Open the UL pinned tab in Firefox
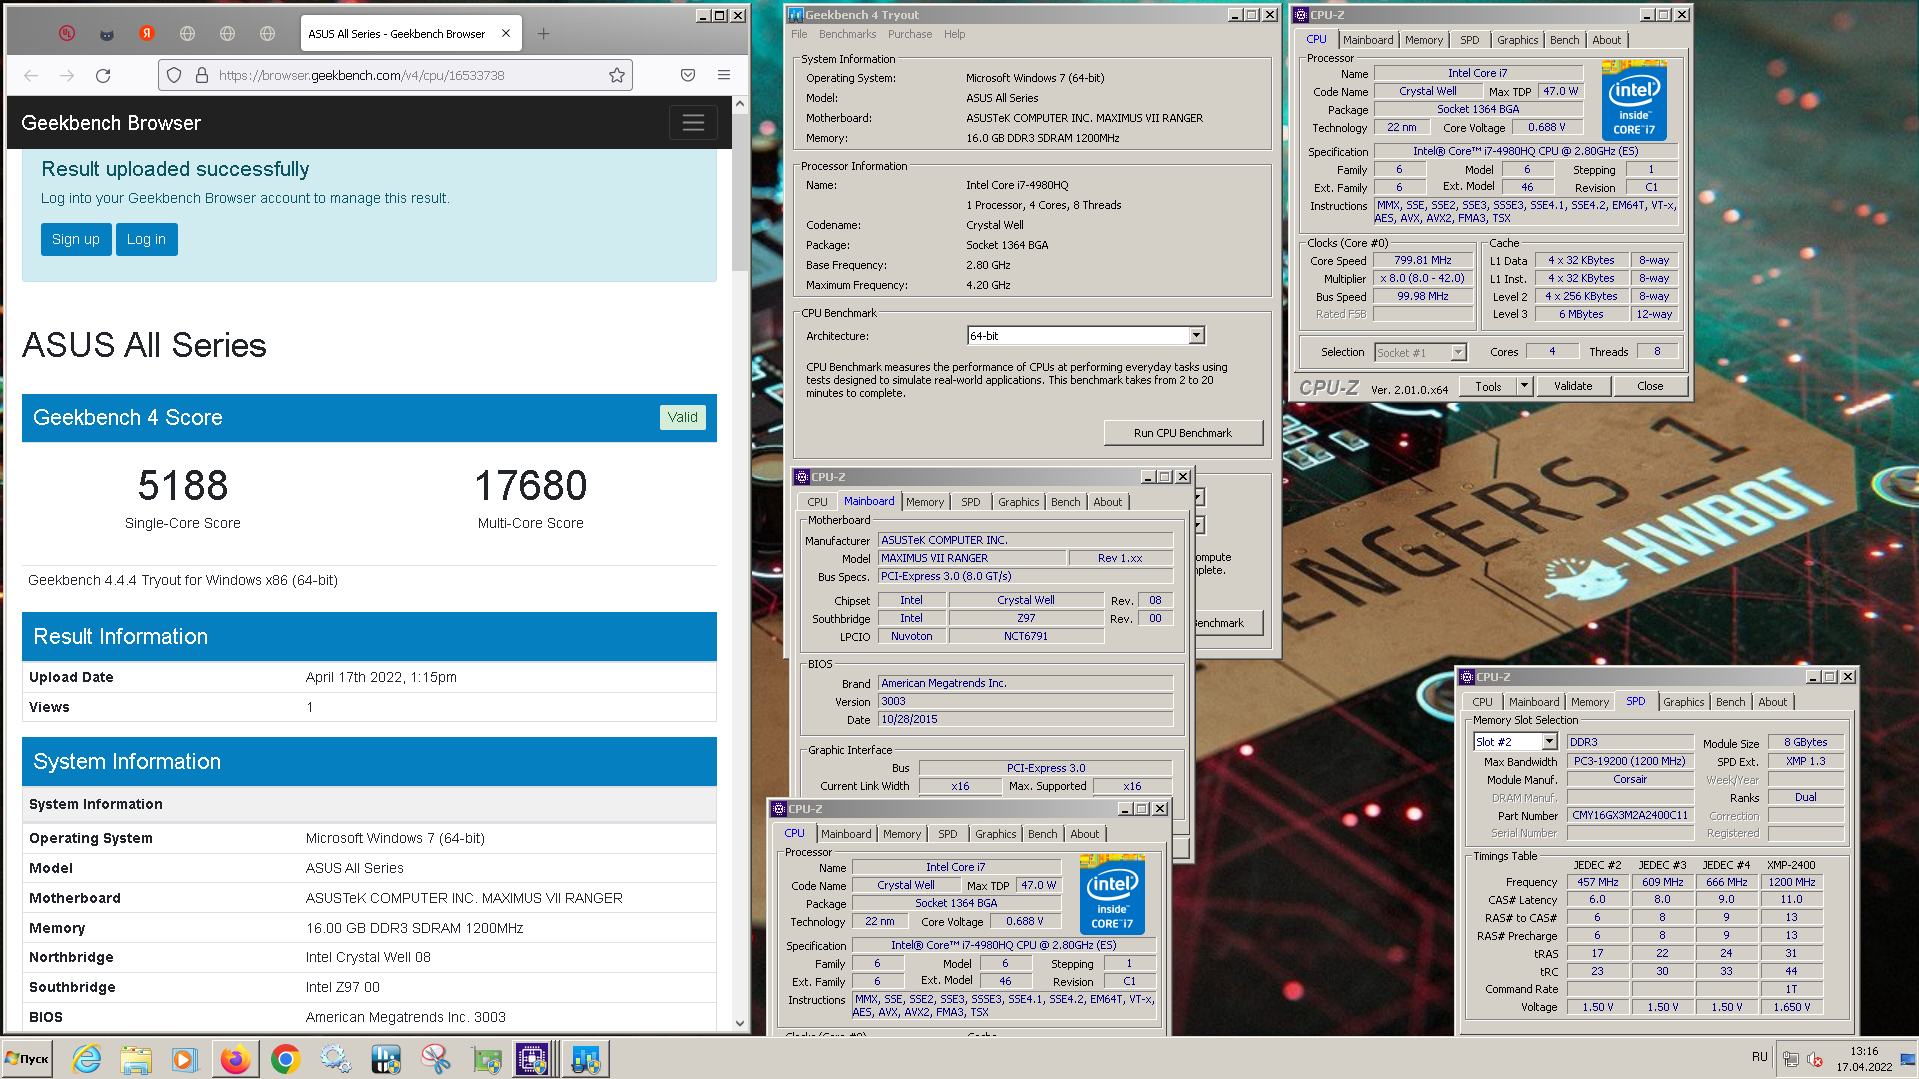This screenshot has width=1919, height=1079. click(67, 33)
